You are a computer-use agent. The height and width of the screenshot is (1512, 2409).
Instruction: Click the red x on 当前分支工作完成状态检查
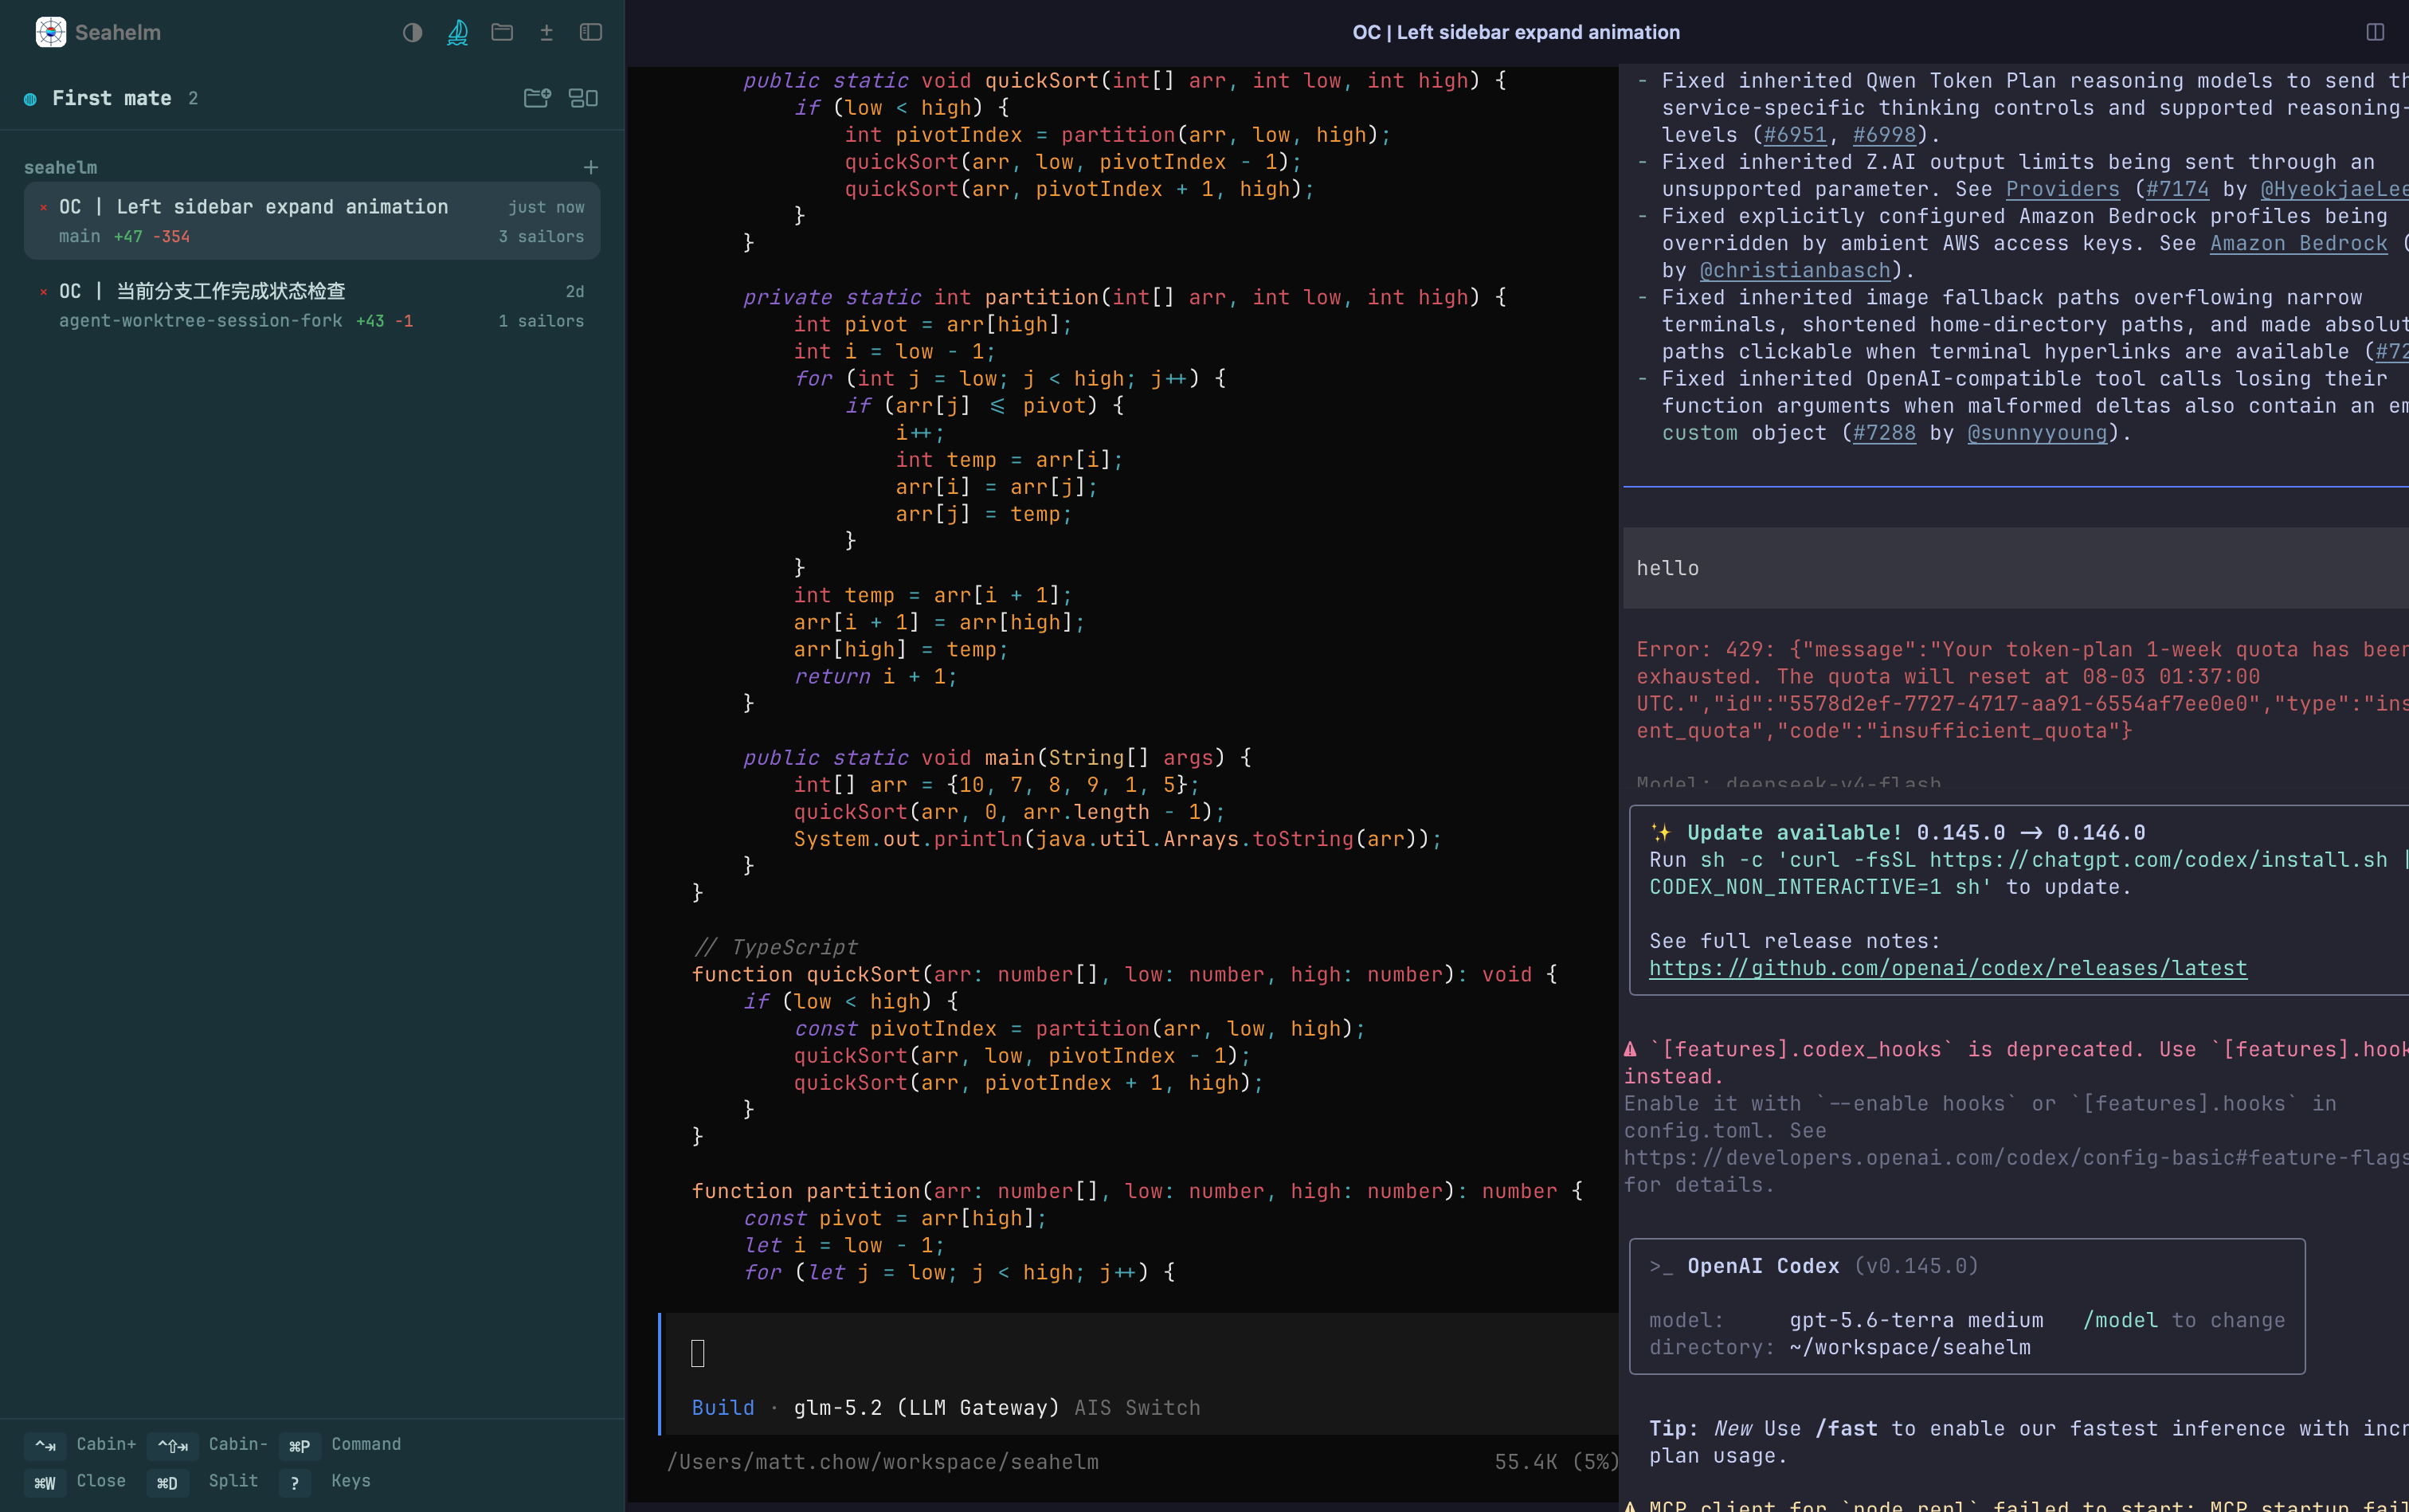pos(43,292)
